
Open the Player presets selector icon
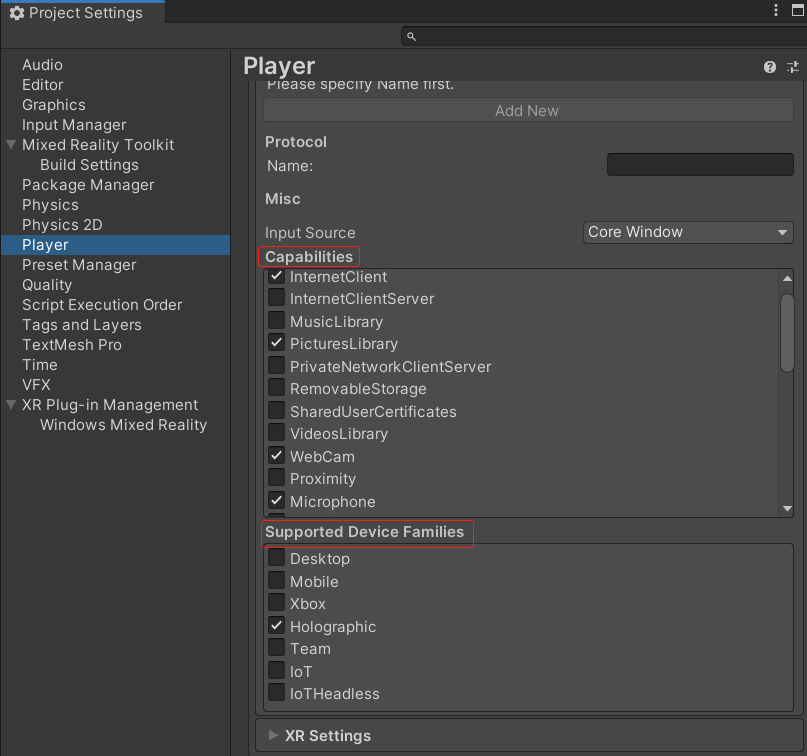pyautogui.click(x=793, y=67)
